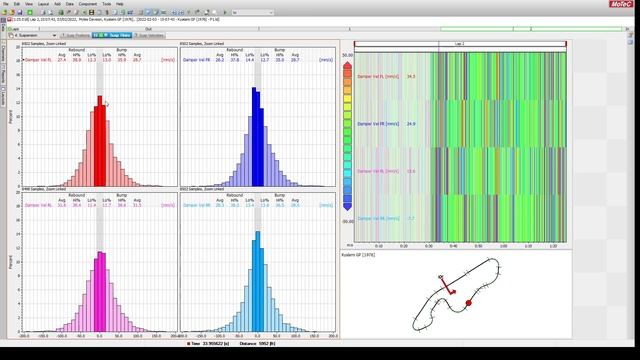Open the Help menu

[120, 4]
